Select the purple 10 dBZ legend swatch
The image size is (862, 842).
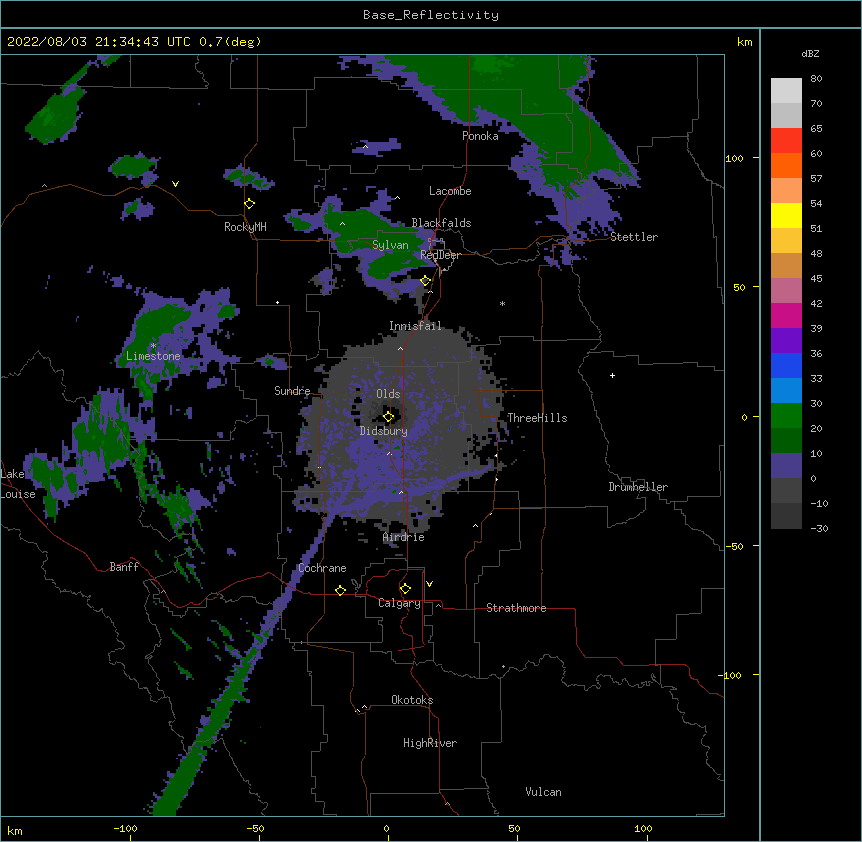coord(786,466)
